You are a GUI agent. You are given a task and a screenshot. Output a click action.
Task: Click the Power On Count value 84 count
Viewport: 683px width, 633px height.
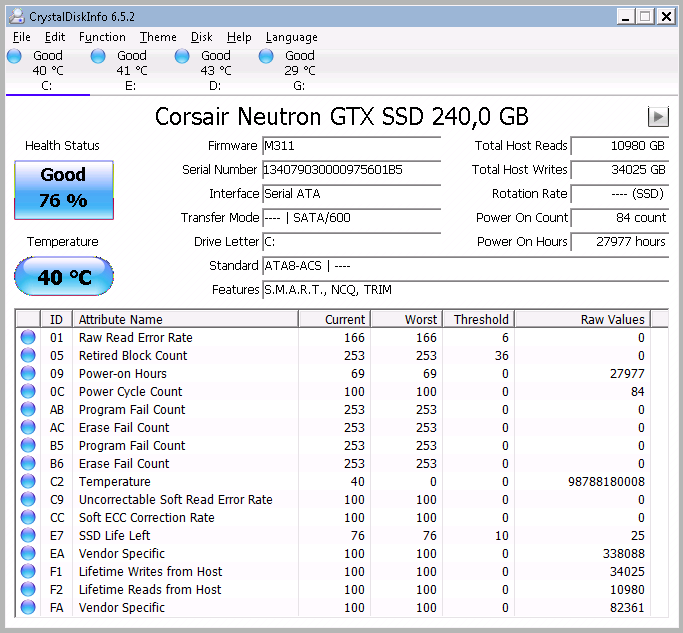620,218
